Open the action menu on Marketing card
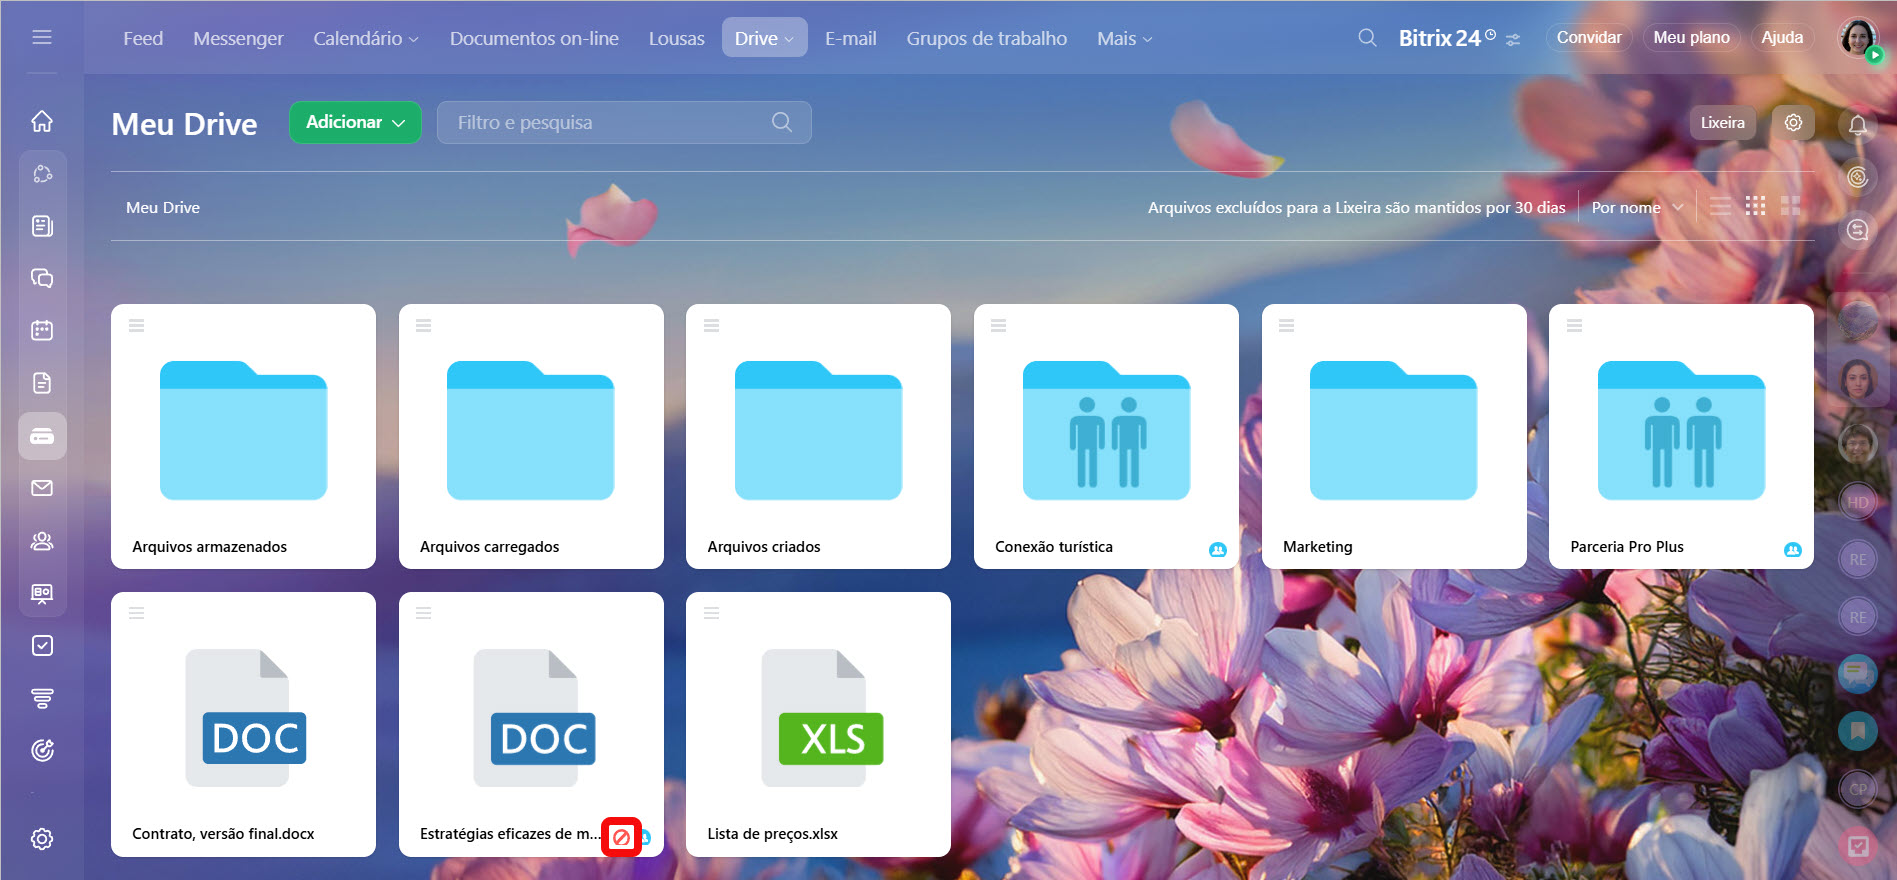The image size is (1897, 880). (1286, 325)
